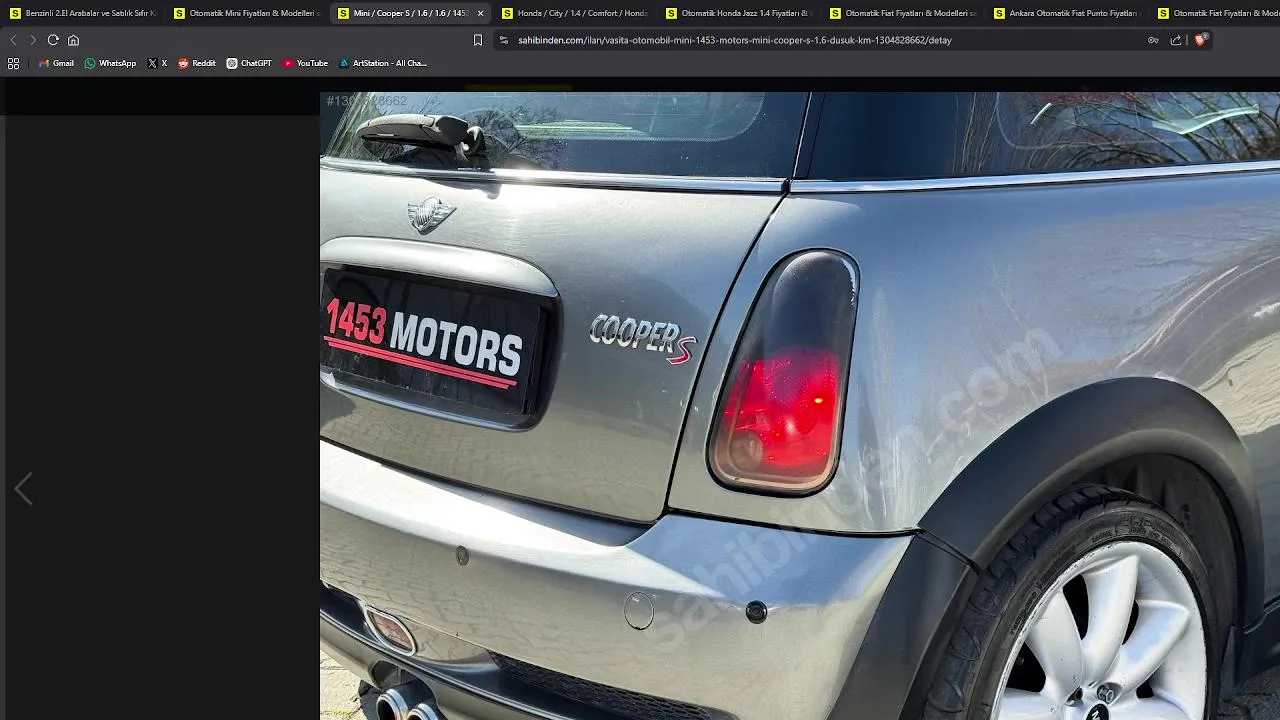Close the active Mini / Cooper S tab
Image resolution: width=1280 pixels, height=720 pixels.
(480, 13)
